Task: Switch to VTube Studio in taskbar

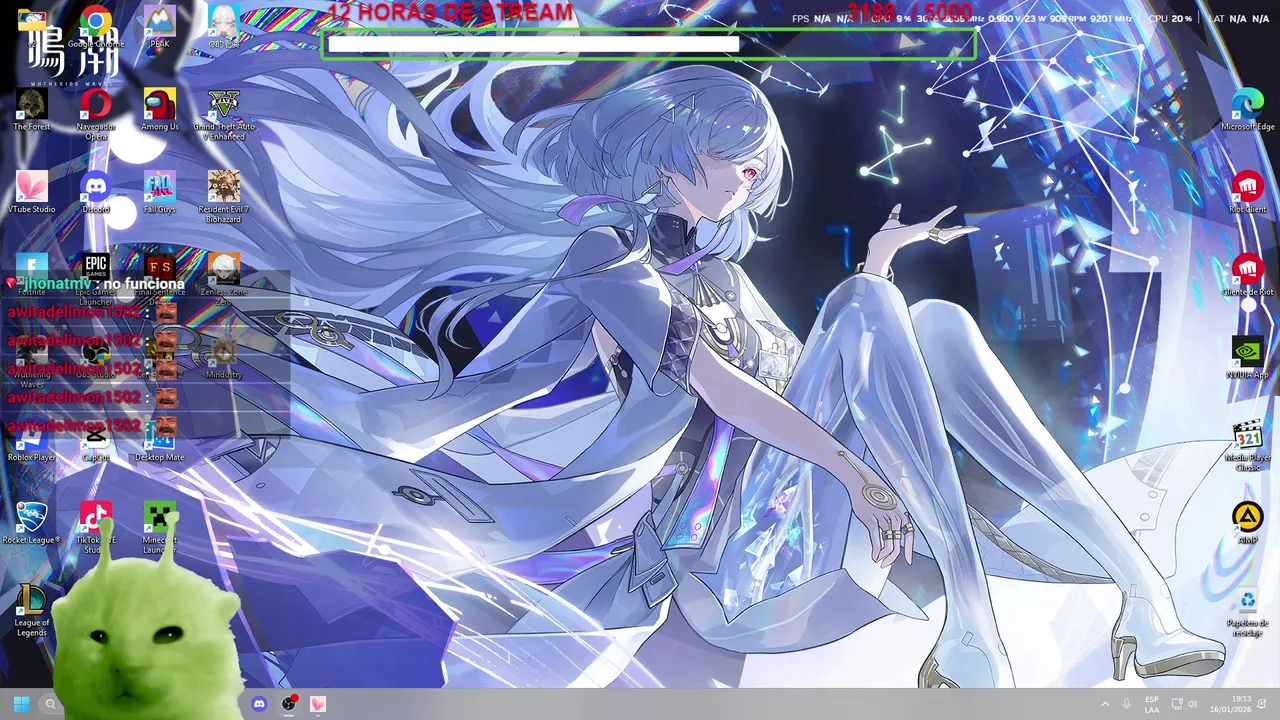Action: [x=318, y=704]
